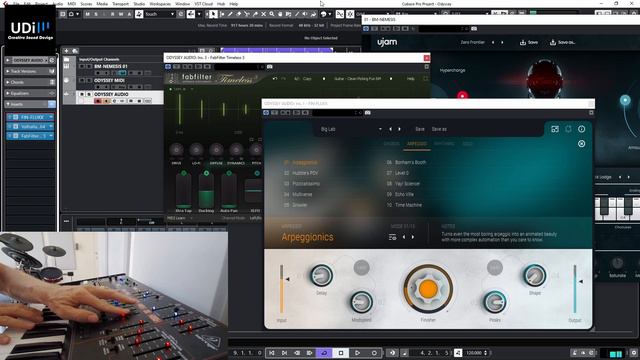Select mode 04 Multiverse
This screenshot has width=640, height=360.
click(x=298, y=194)
